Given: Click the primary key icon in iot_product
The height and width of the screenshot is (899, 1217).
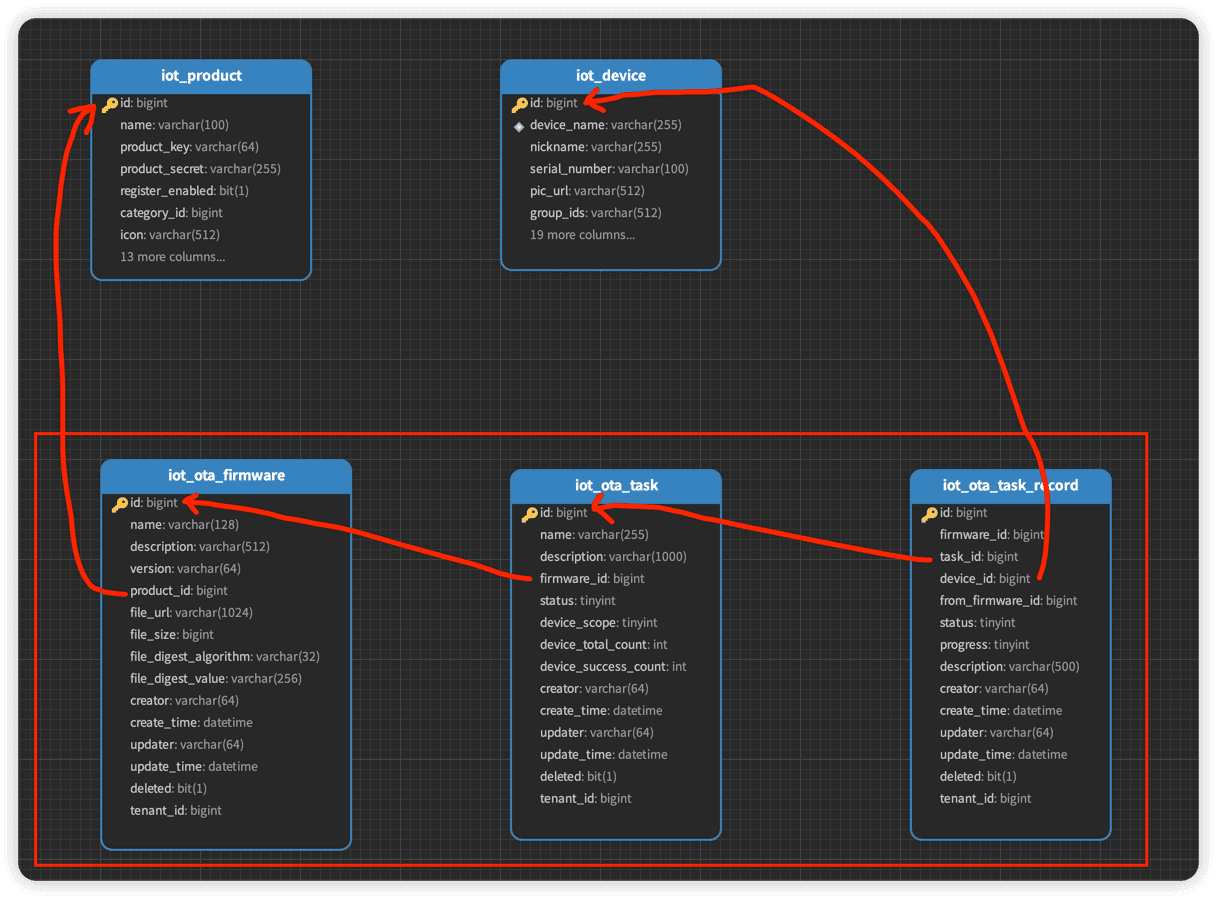Looking at the screenshot, I should point(110,103).
